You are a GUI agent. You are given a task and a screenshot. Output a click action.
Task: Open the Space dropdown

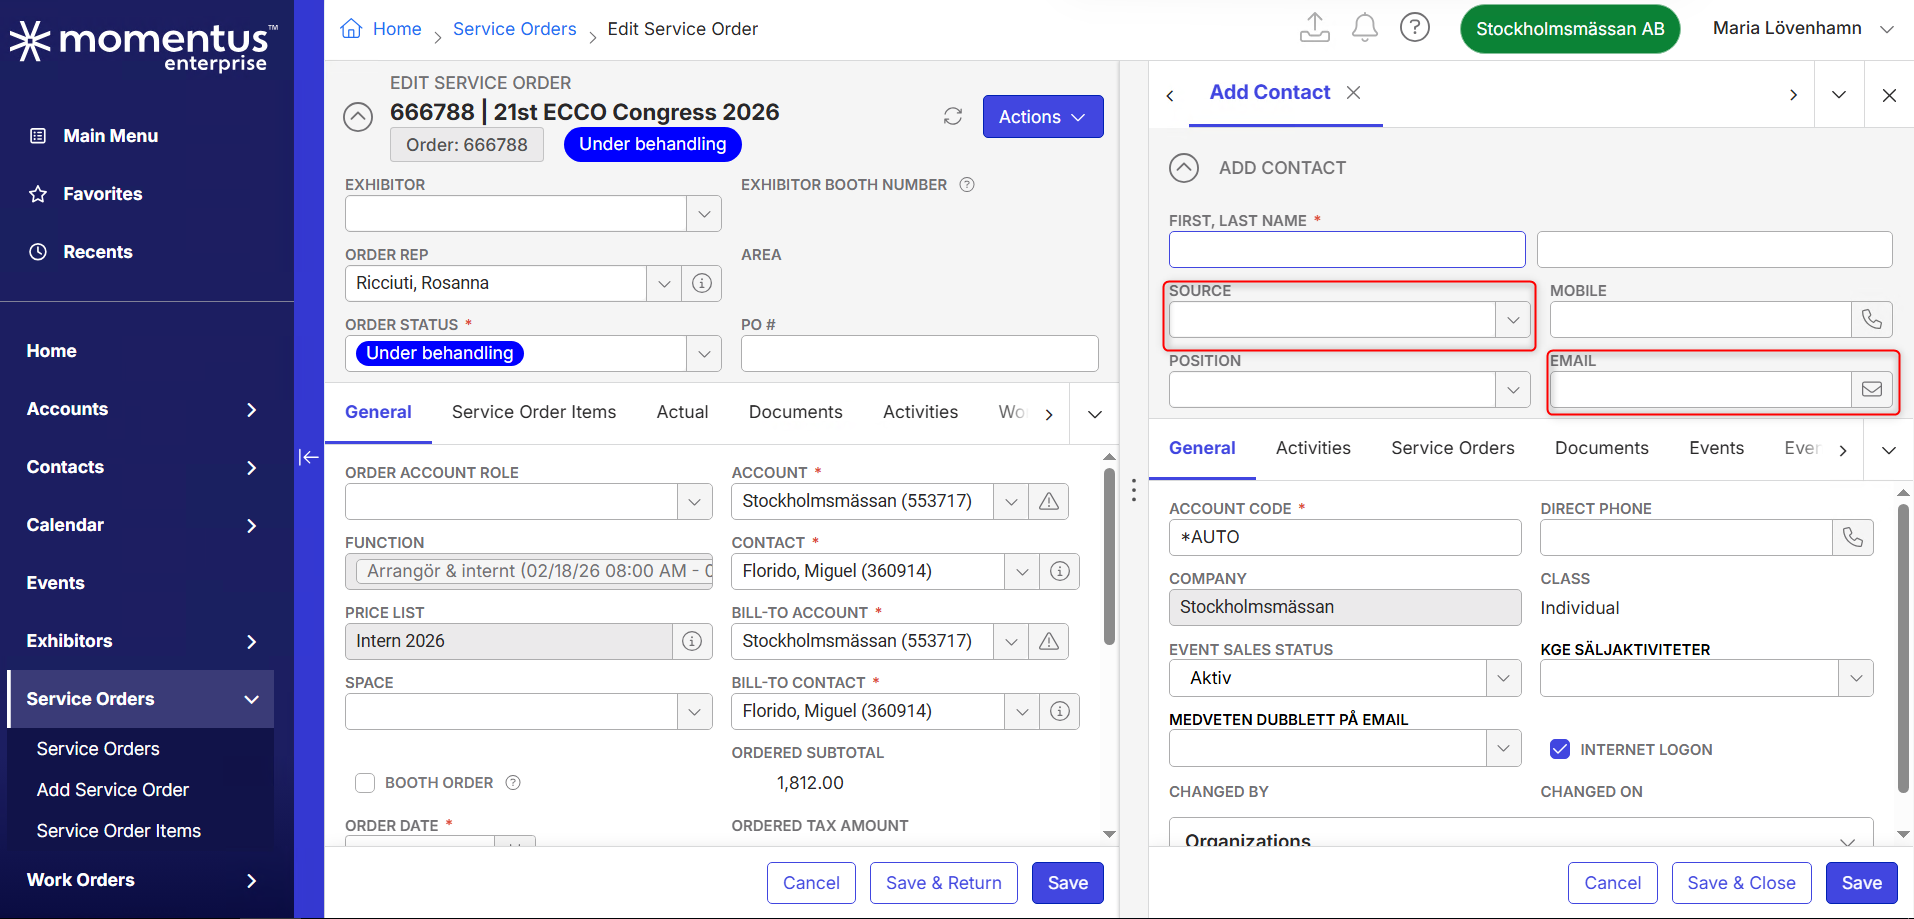[x=694, y=711]
